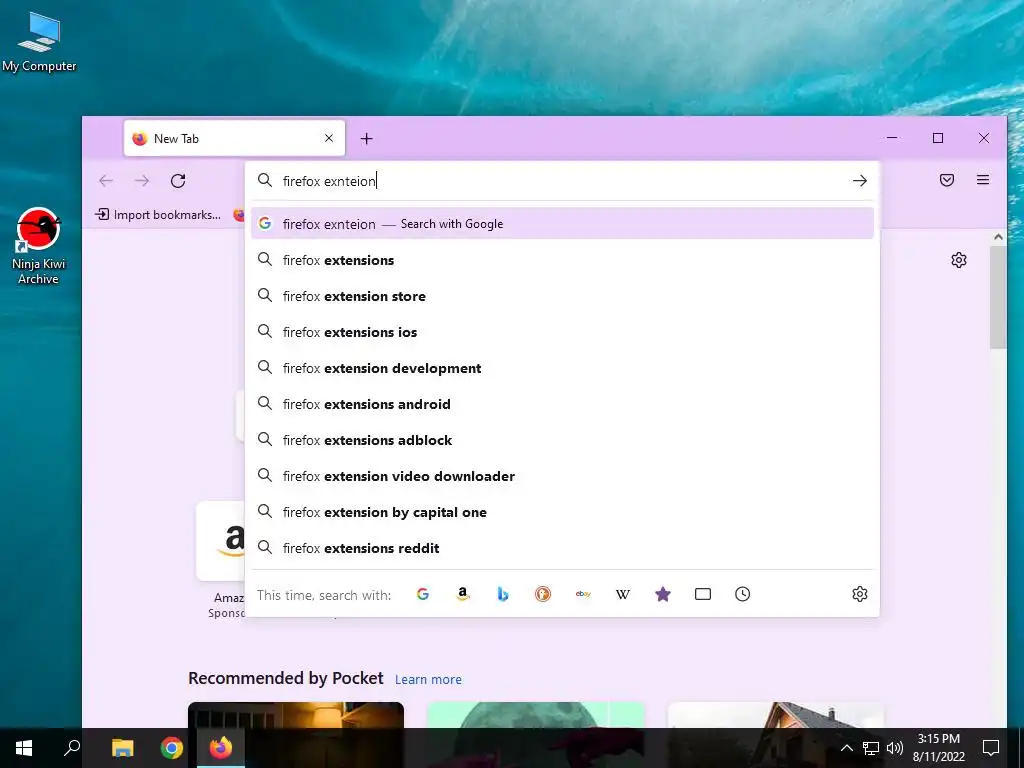Image resolution: width=1024 pixels, height=768 pixels.
Task: Search this time with Bing icon
Action: click(502, 594)
